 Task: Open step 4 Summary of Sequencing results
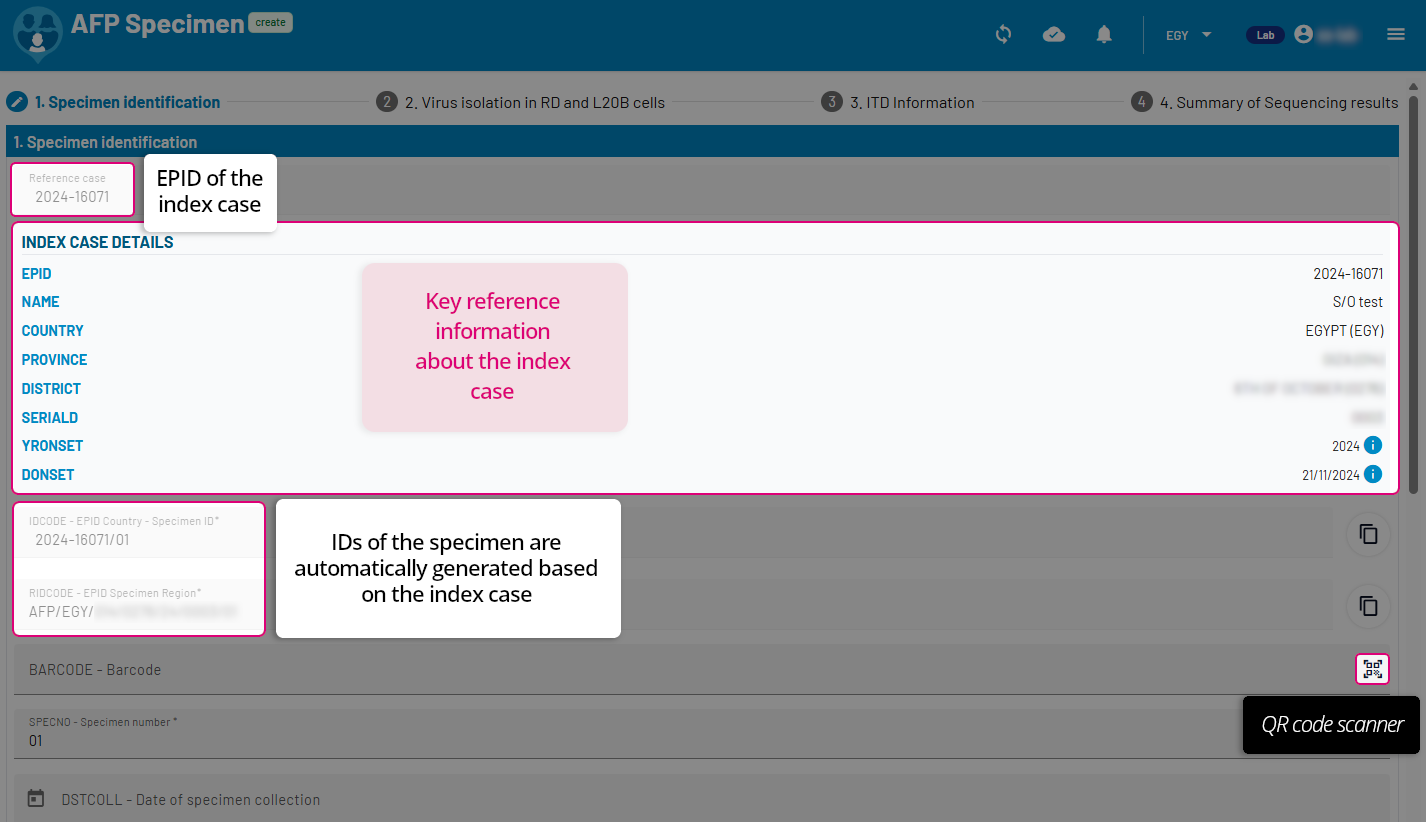coord(1265,102)
